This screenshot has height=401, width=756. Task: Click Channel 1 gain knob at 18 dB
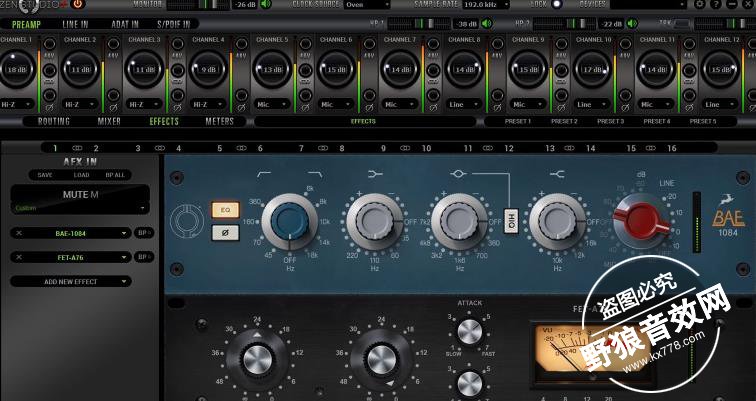click(x=16, y=69)
